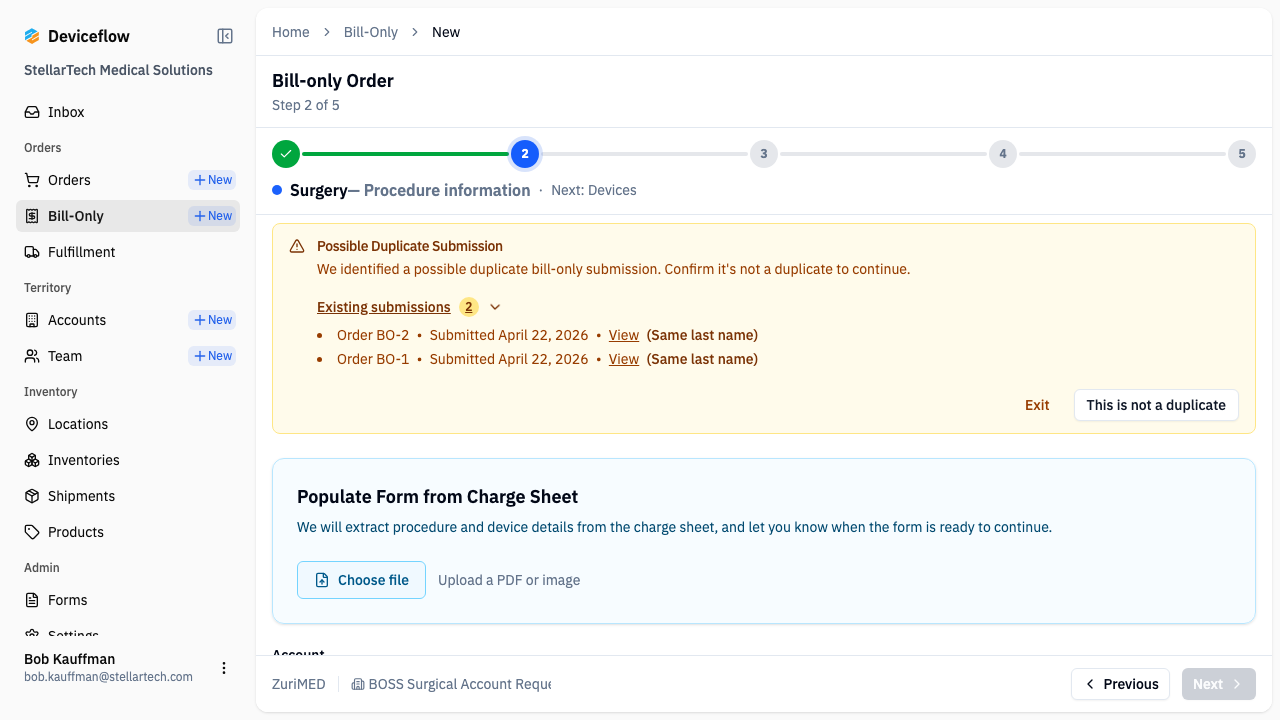The width and height of the screenshot is (1280, 720).
Task: Open user options three-dot menu
Action: pos(224,668)
